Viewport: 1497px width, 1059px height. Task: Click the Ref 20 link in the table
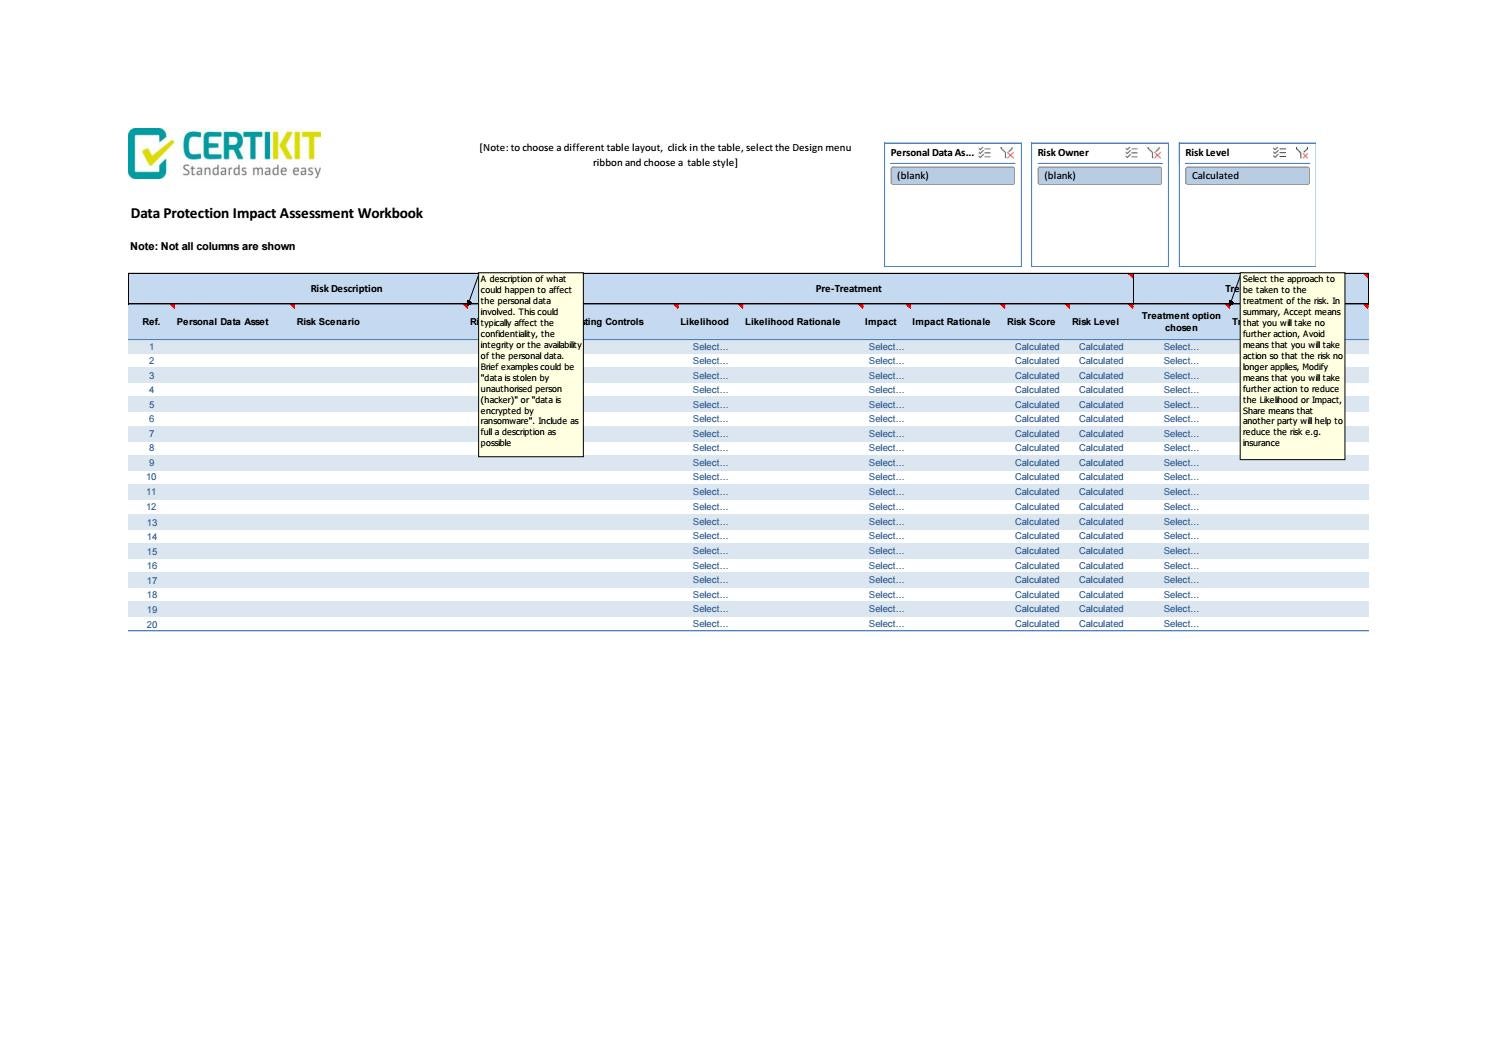[150, 623]
